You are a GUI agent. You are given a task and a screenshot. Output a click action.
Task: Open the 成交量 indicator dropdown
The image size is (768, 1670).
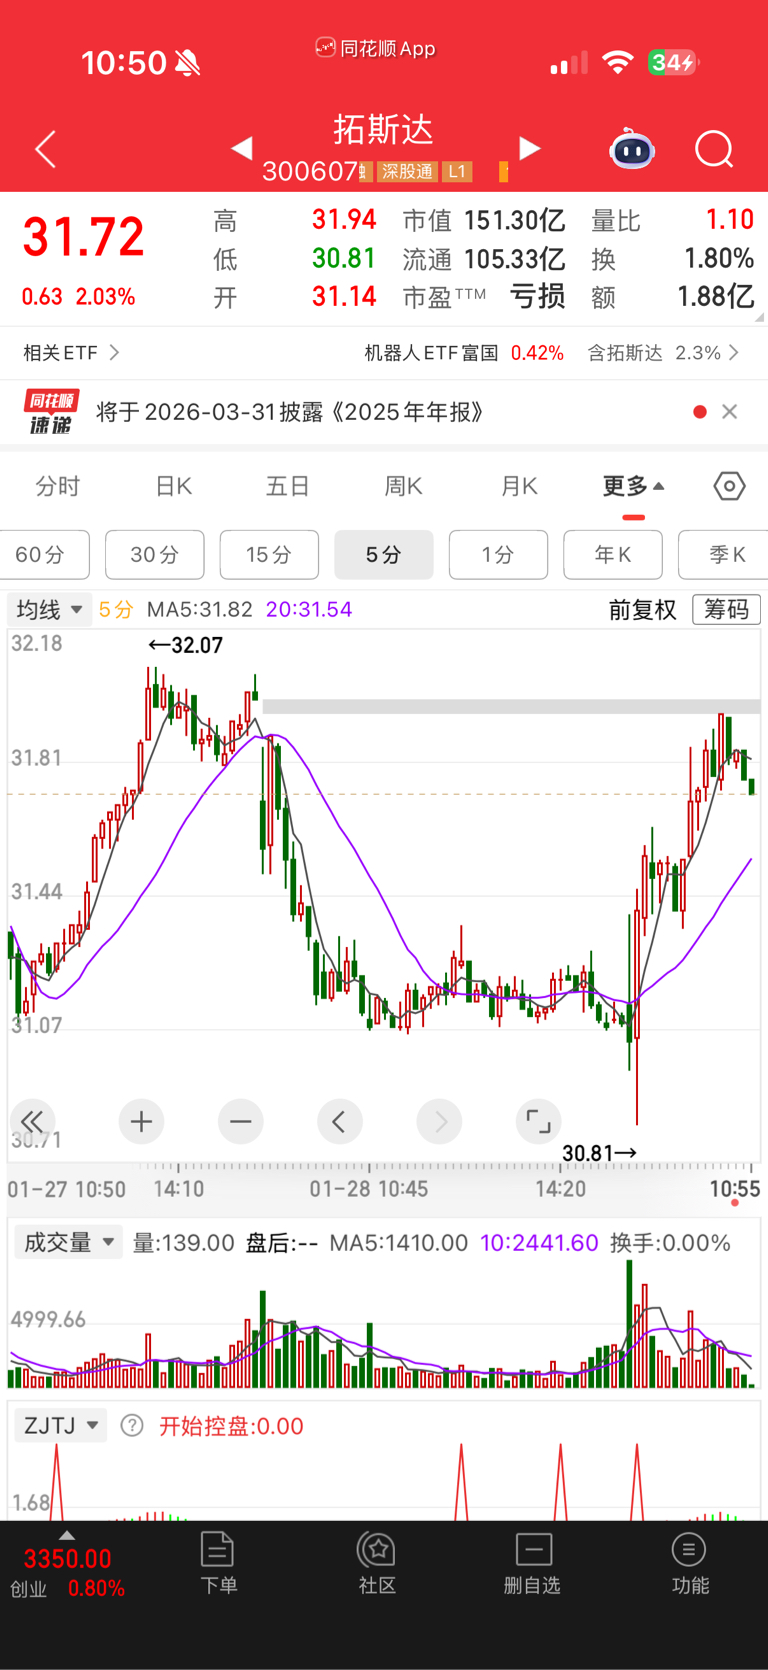tap(68, 1243)
